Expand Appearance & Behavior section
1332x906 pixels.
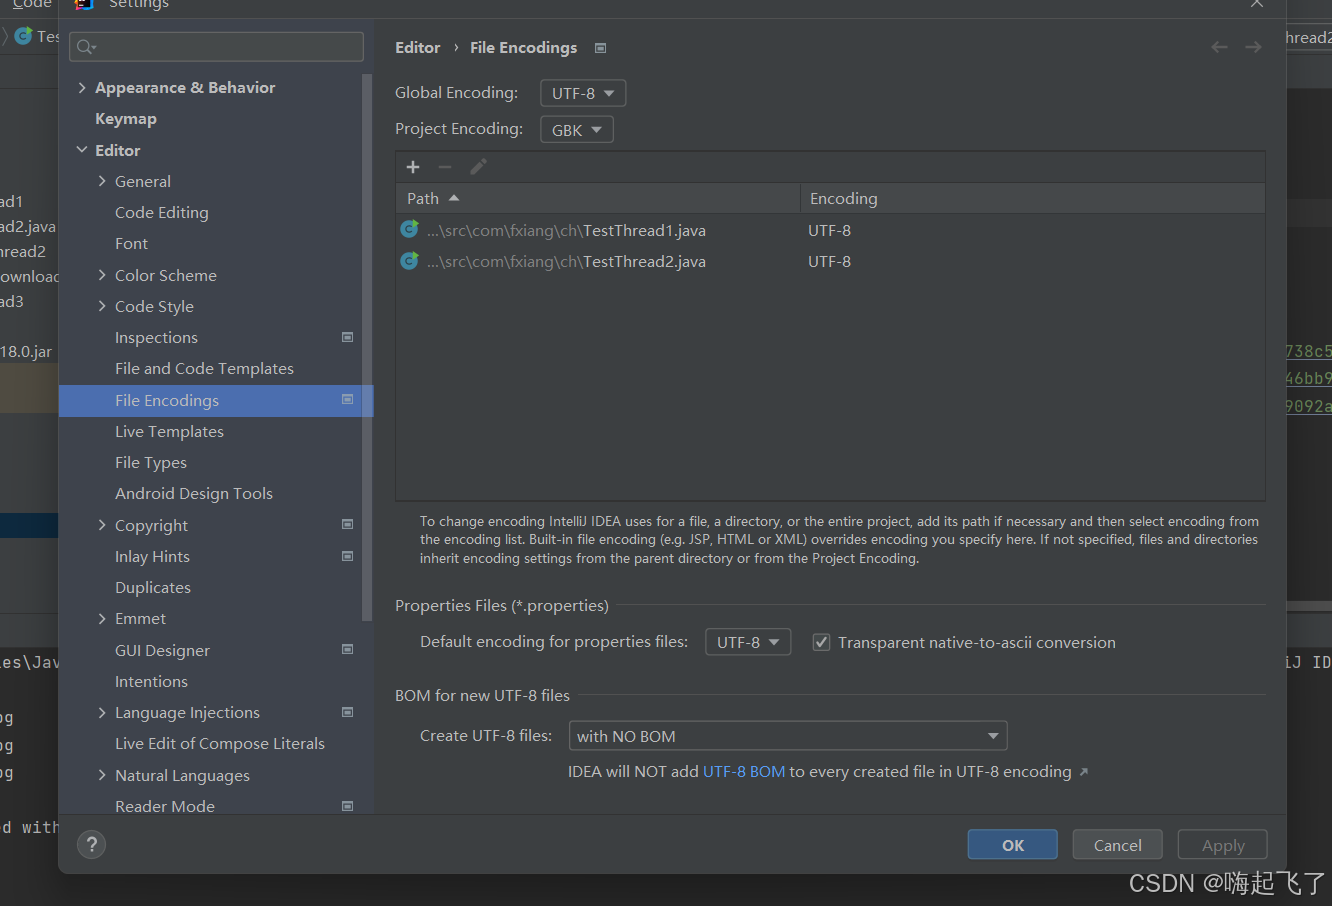click(82, 88)
